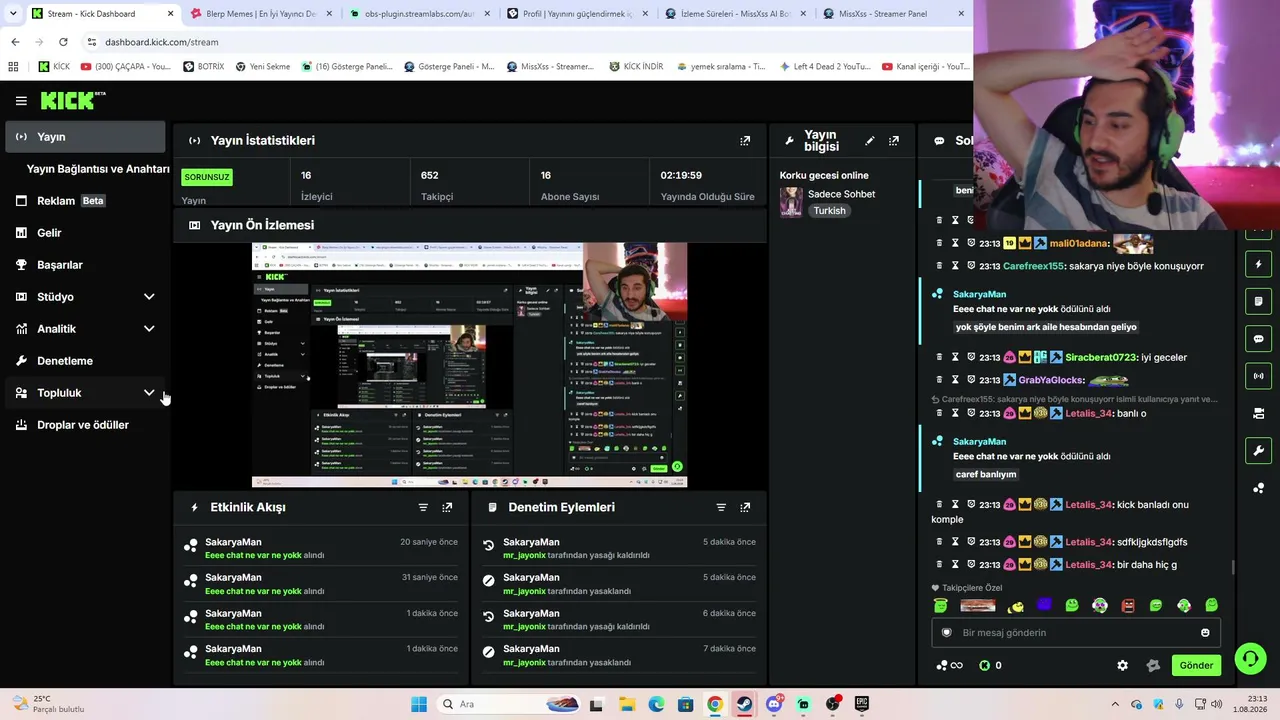Open the broadcast signal icon in the right sidebar
The image size is (1280, 720).
(x=1259, y=376)
